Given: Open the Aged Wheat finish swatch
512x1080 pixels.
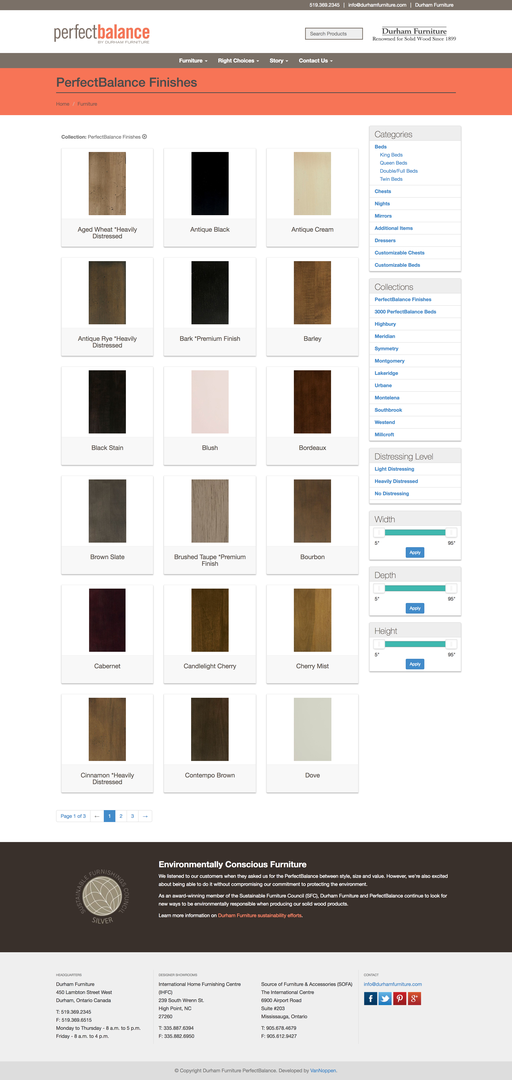Looking at the screenshot, I should (107, 183).
